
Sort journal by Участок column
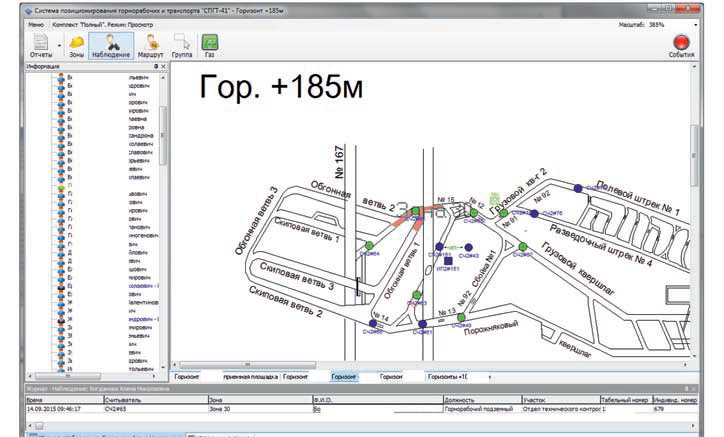click(561, 400)
